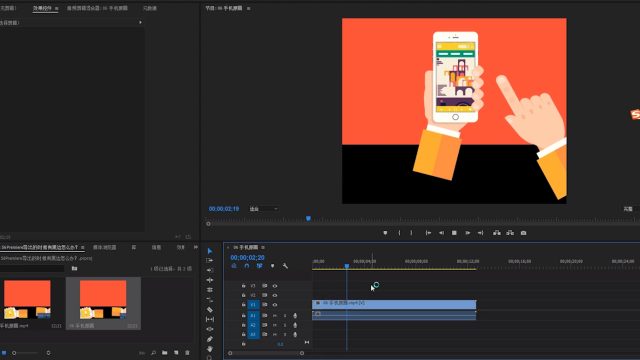Click nest sequence insert toggle icon
640x360 pixels.
point(234,266)
